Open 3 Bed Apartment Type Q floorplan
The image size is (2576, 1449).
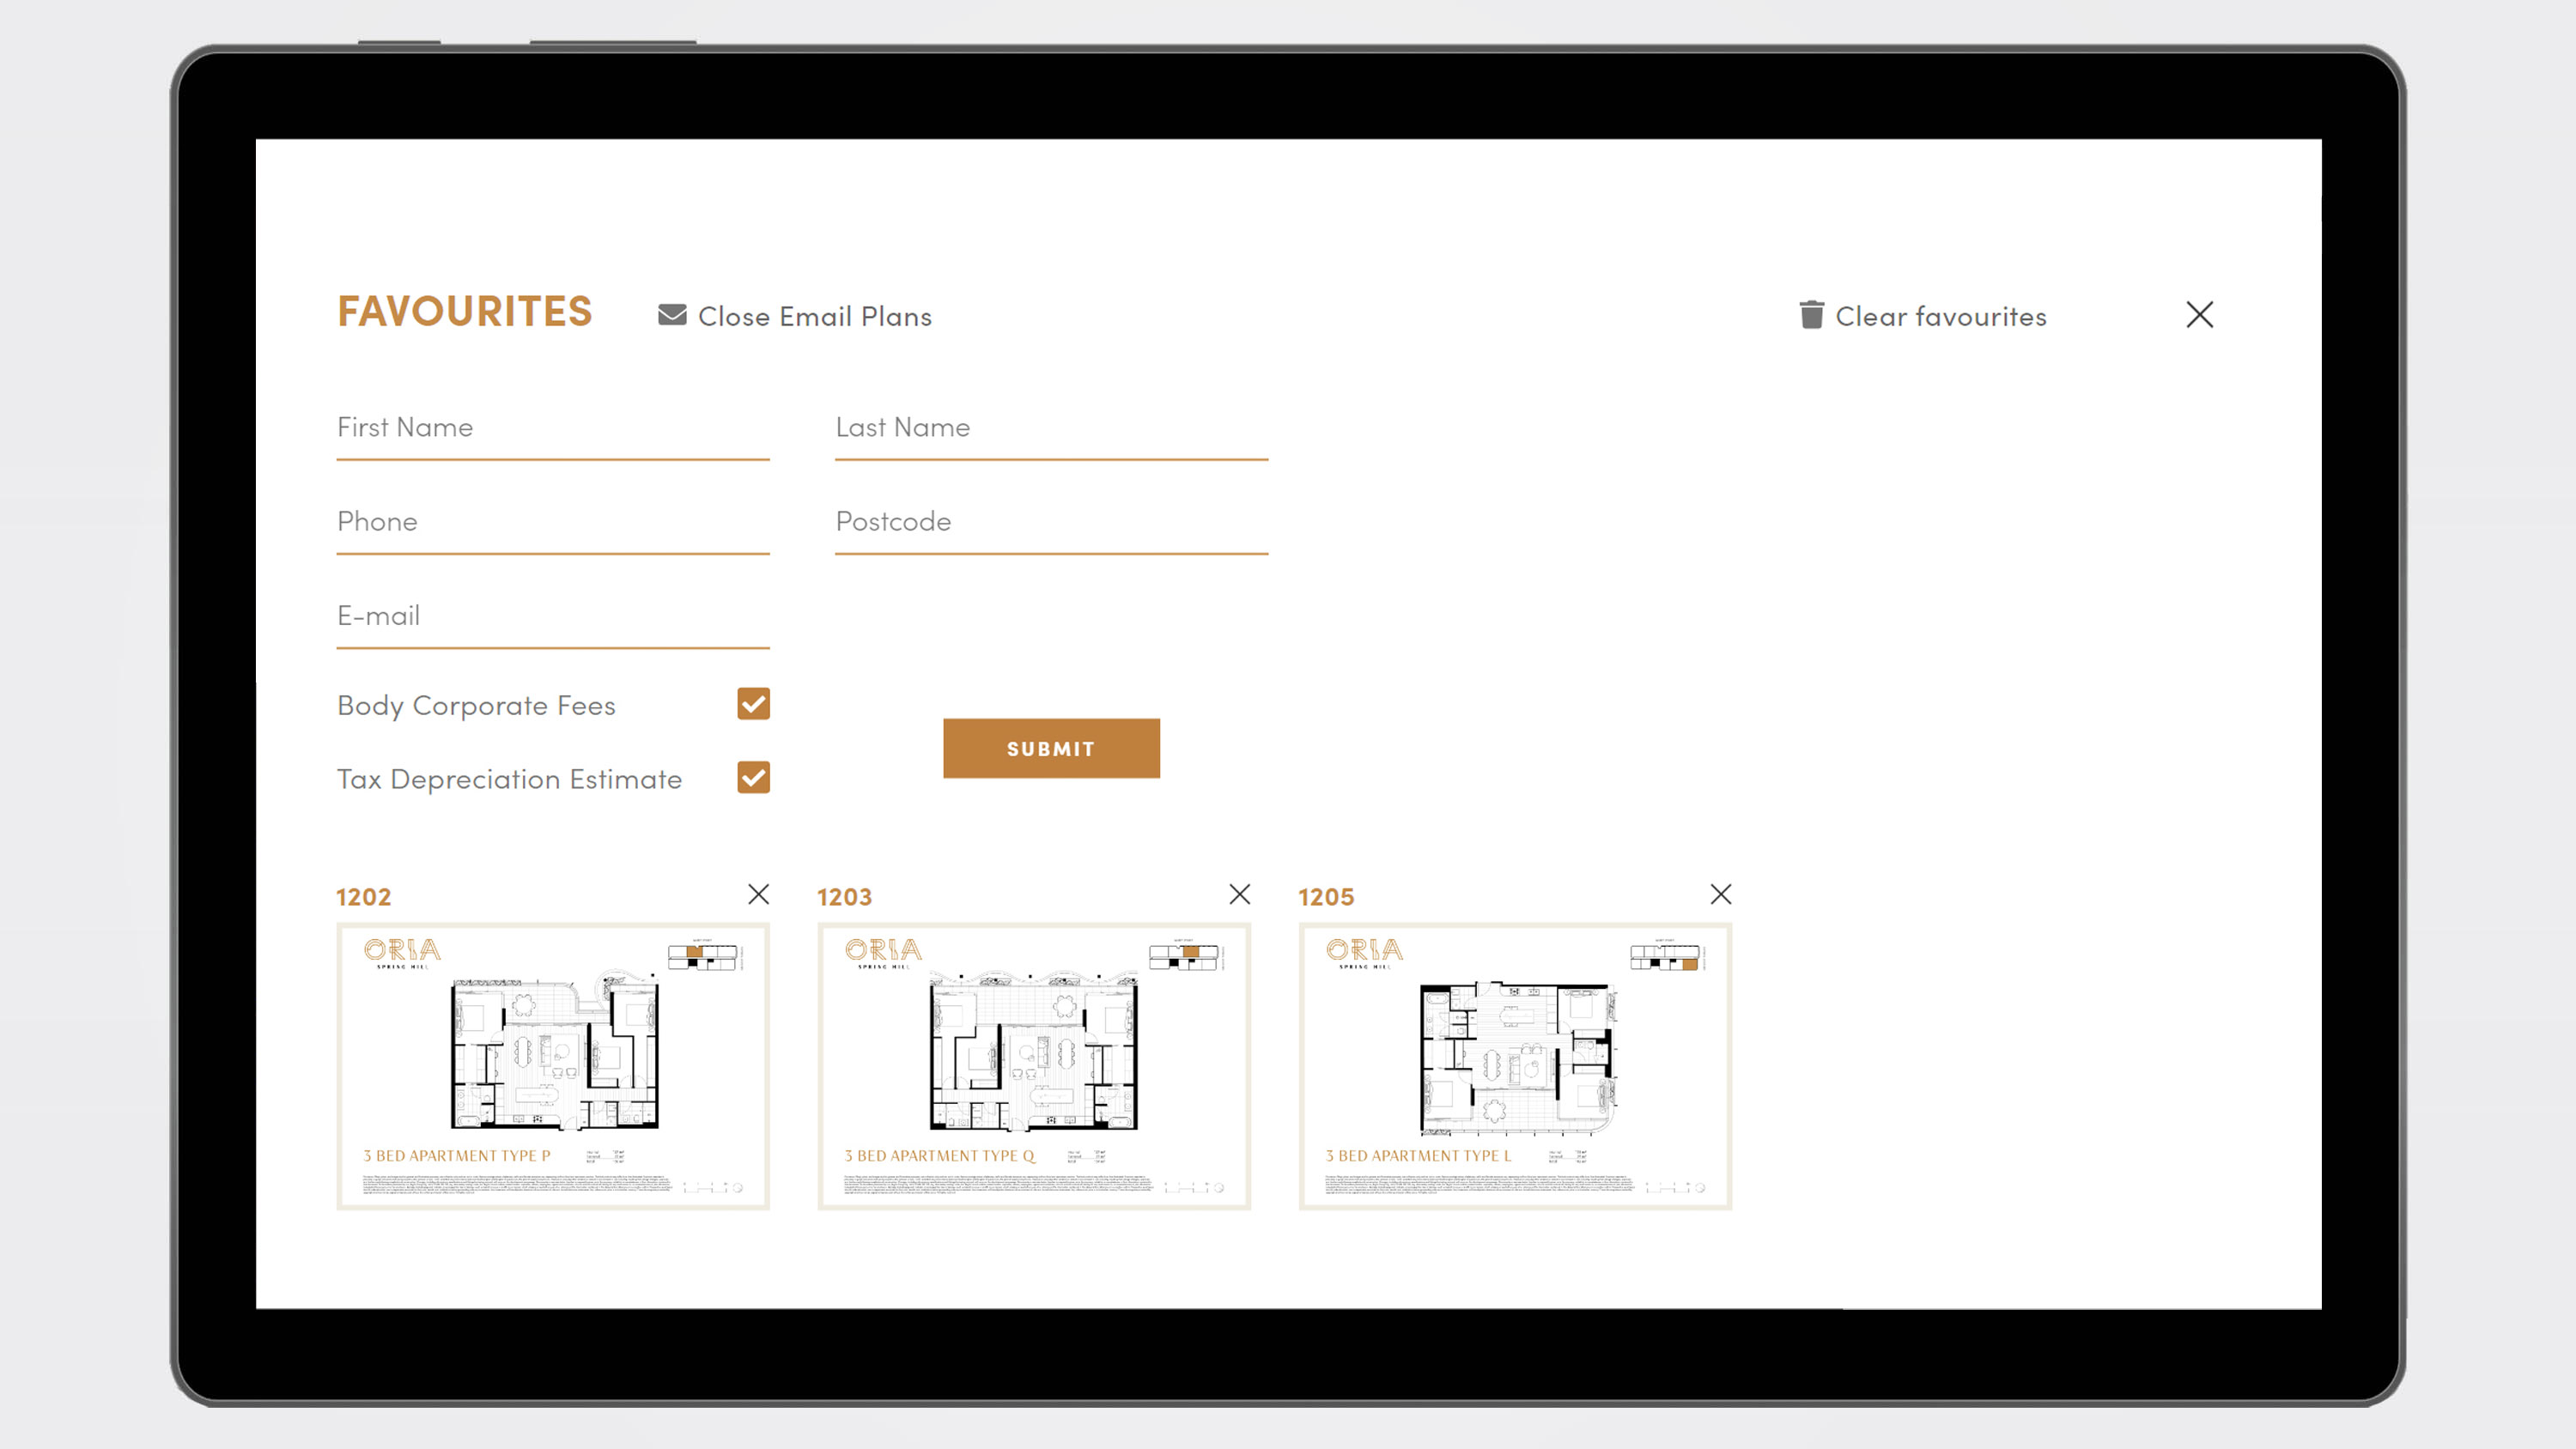pyautogui.click(x=1034, y=1066)
